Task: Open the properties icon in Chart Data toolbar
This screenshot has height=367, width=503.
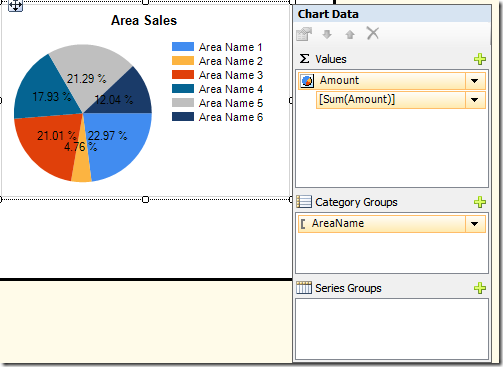Action: click(x=304, y=34)
